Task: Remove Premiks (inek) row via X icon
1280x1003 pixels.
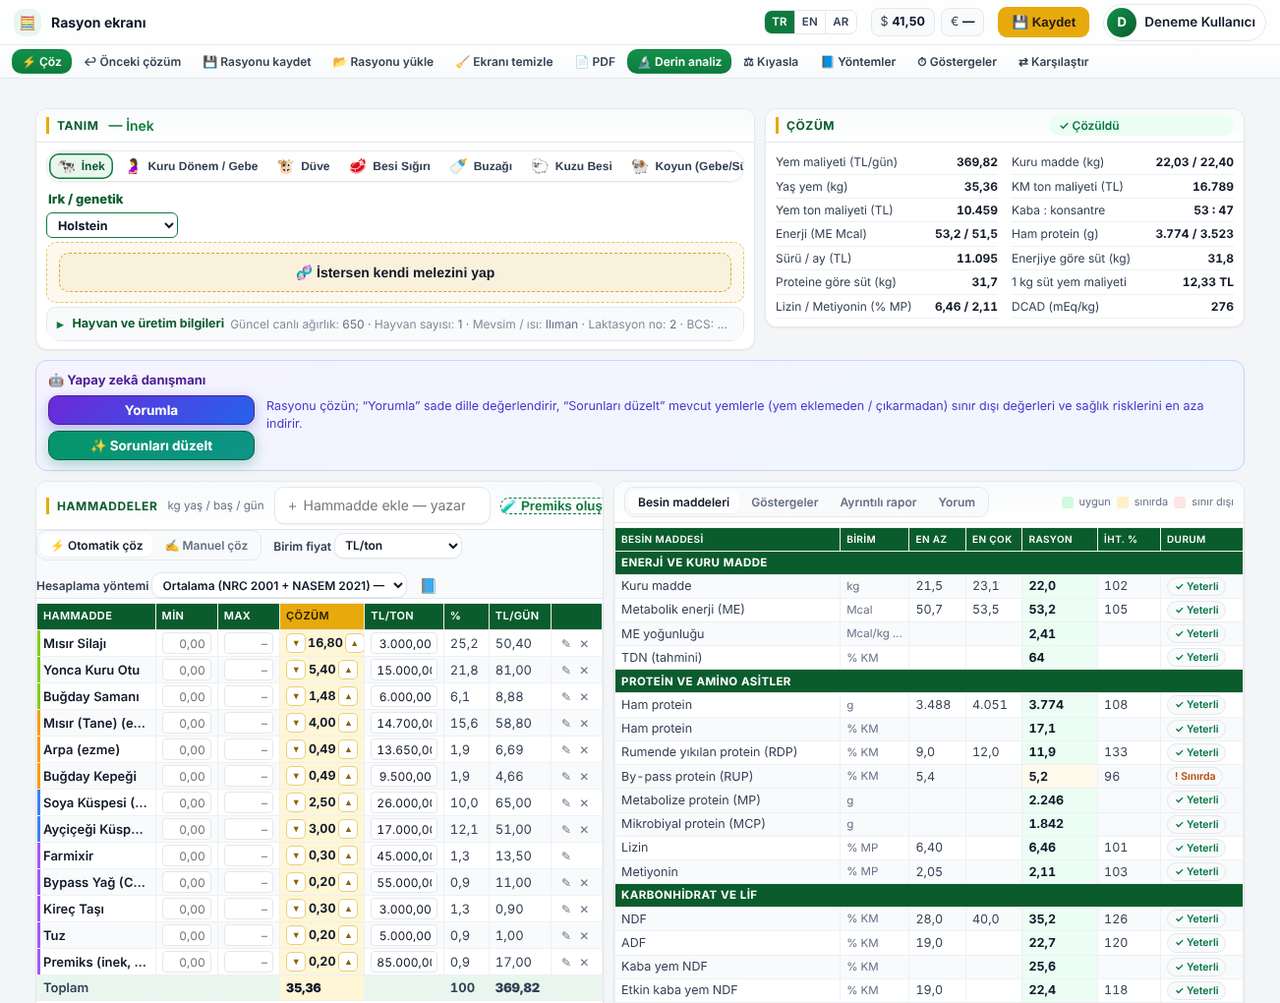Action: pos(584,962)
